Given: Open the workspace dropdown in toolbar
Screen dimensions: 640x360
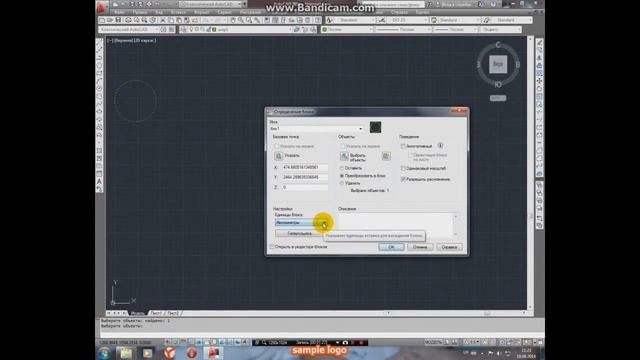Looking at the screenshot, I should tap(157, 29).
